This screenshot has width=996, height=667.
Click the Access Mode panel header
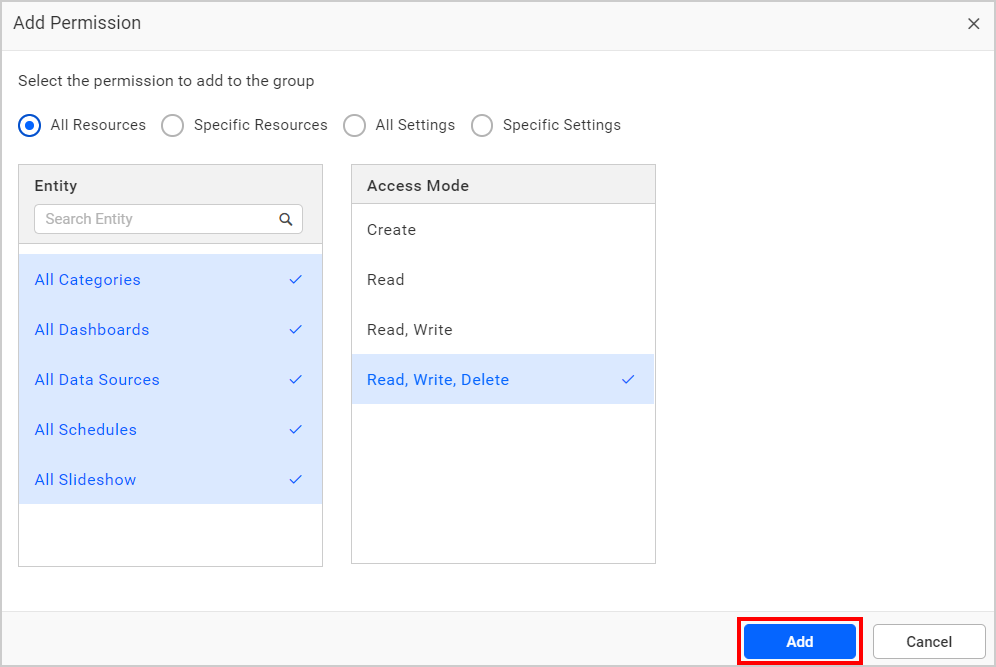(418, 185)
